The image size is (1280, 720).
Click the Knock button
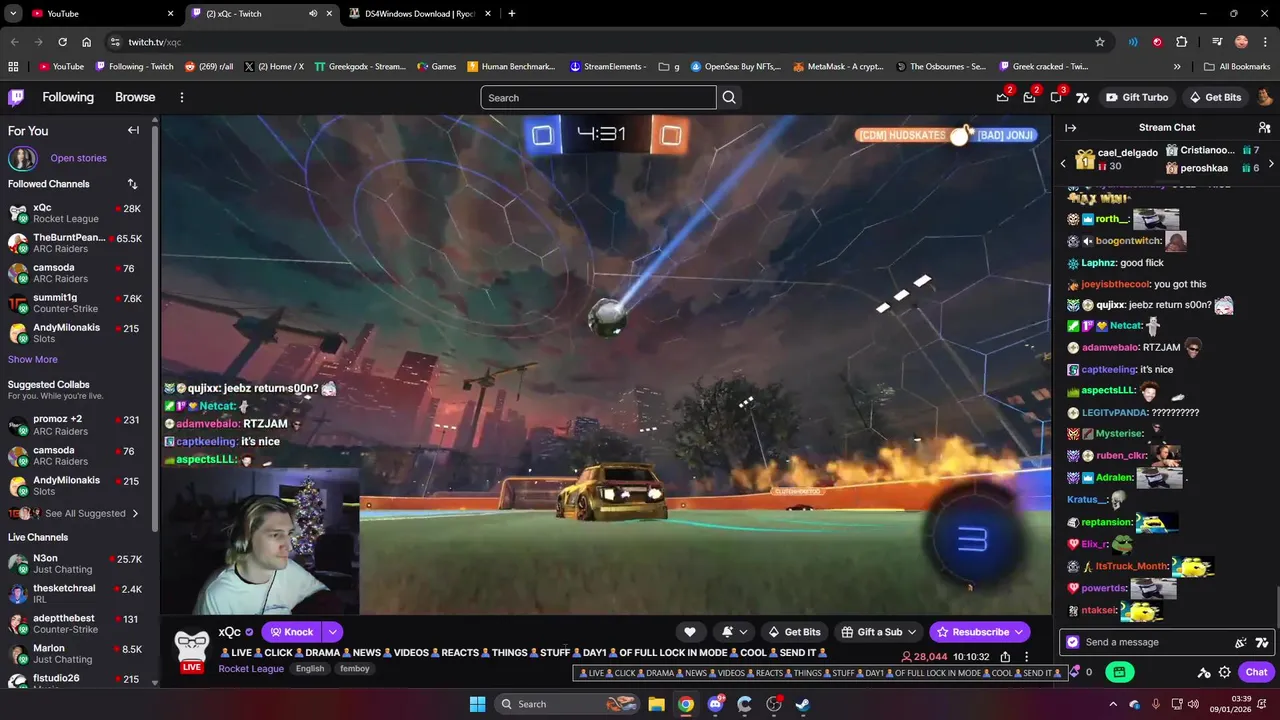coord(292,632)
